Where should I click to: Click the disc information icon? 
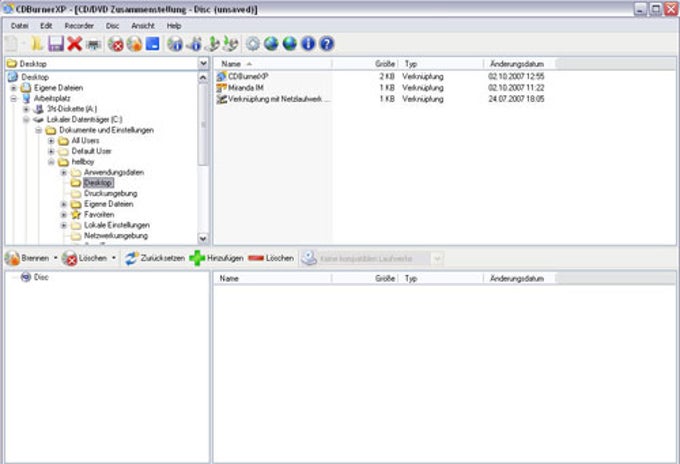pos(175,44)
